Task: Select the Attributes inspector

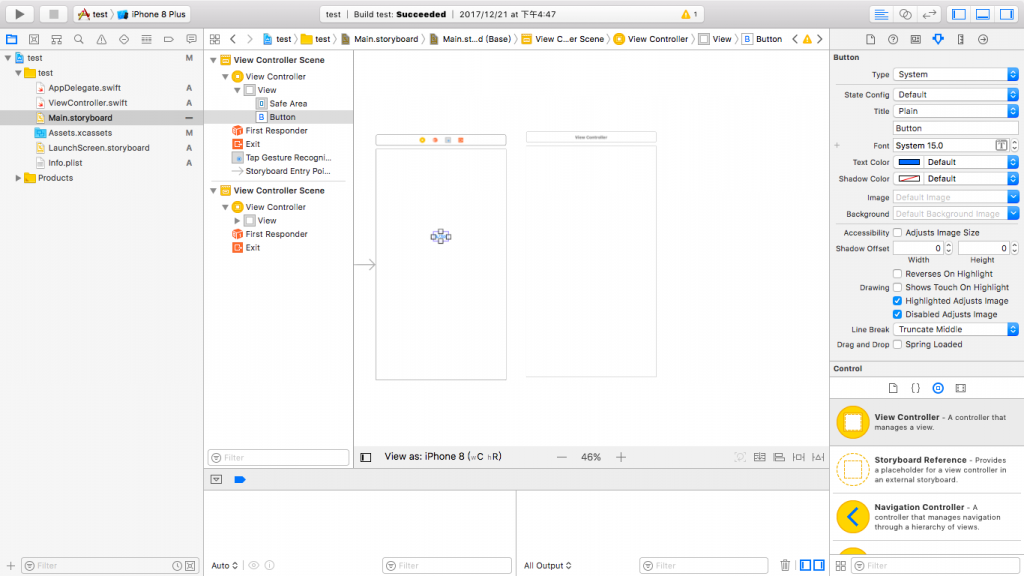Action: tap(938, 39)
